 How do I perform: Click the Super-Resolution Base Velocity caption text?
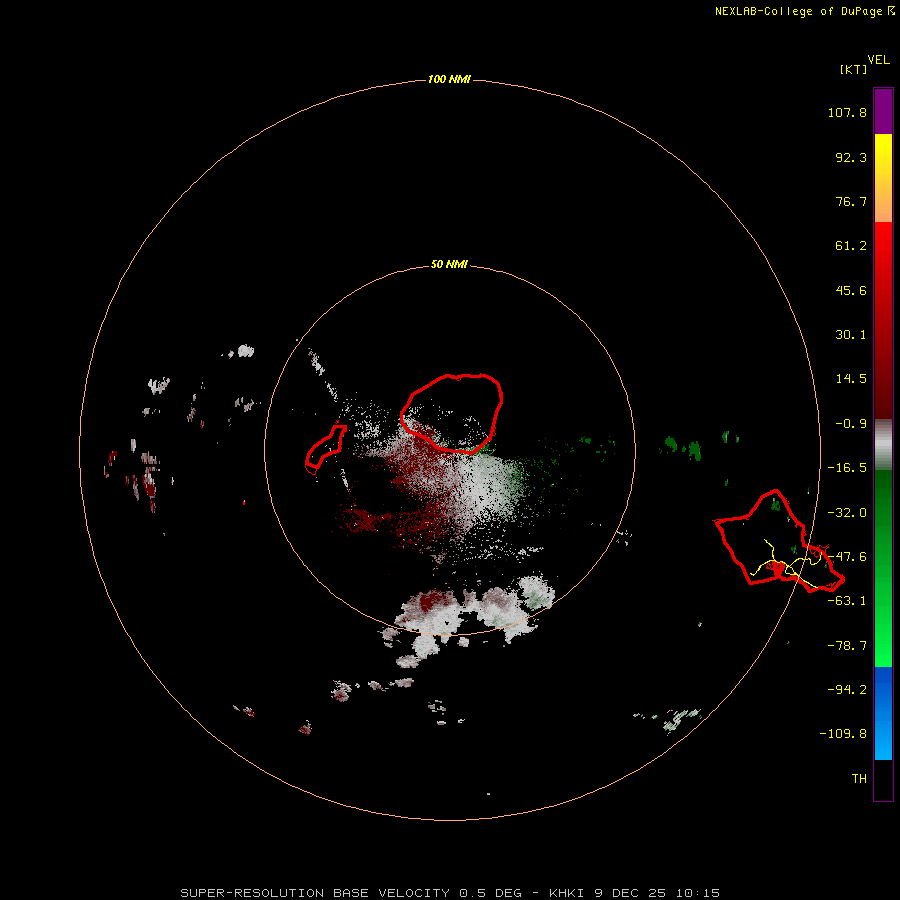click(x=449, y=893)
